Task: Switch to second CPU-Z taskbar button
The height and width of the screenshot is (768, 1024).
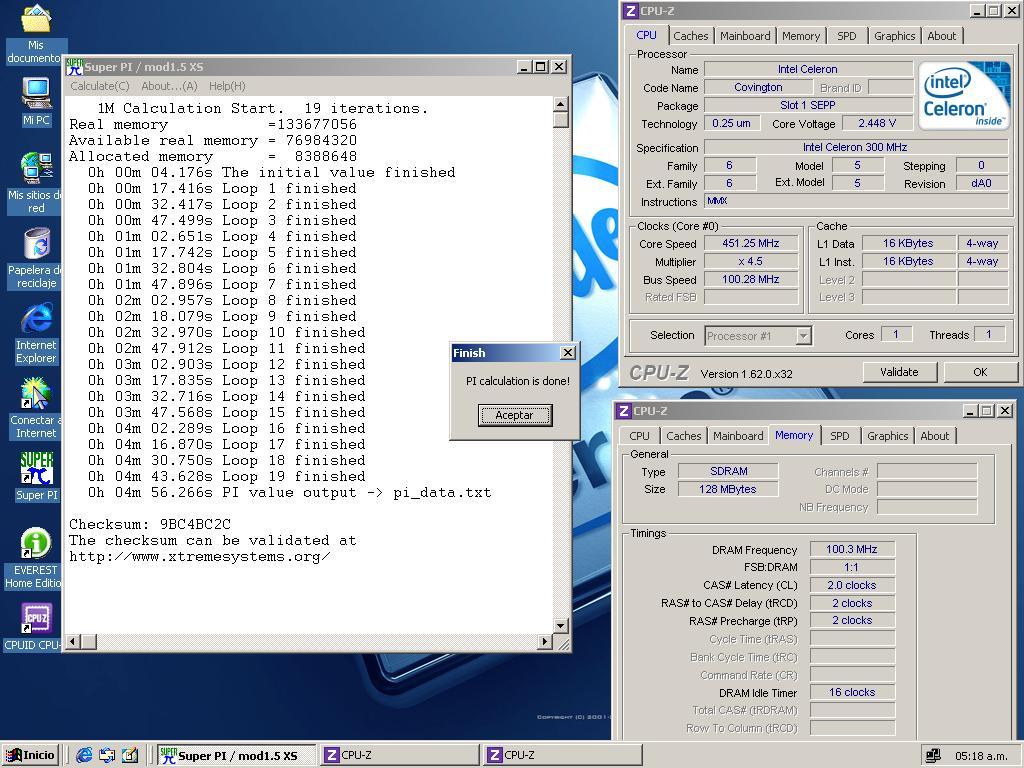Action: [563, 756]
